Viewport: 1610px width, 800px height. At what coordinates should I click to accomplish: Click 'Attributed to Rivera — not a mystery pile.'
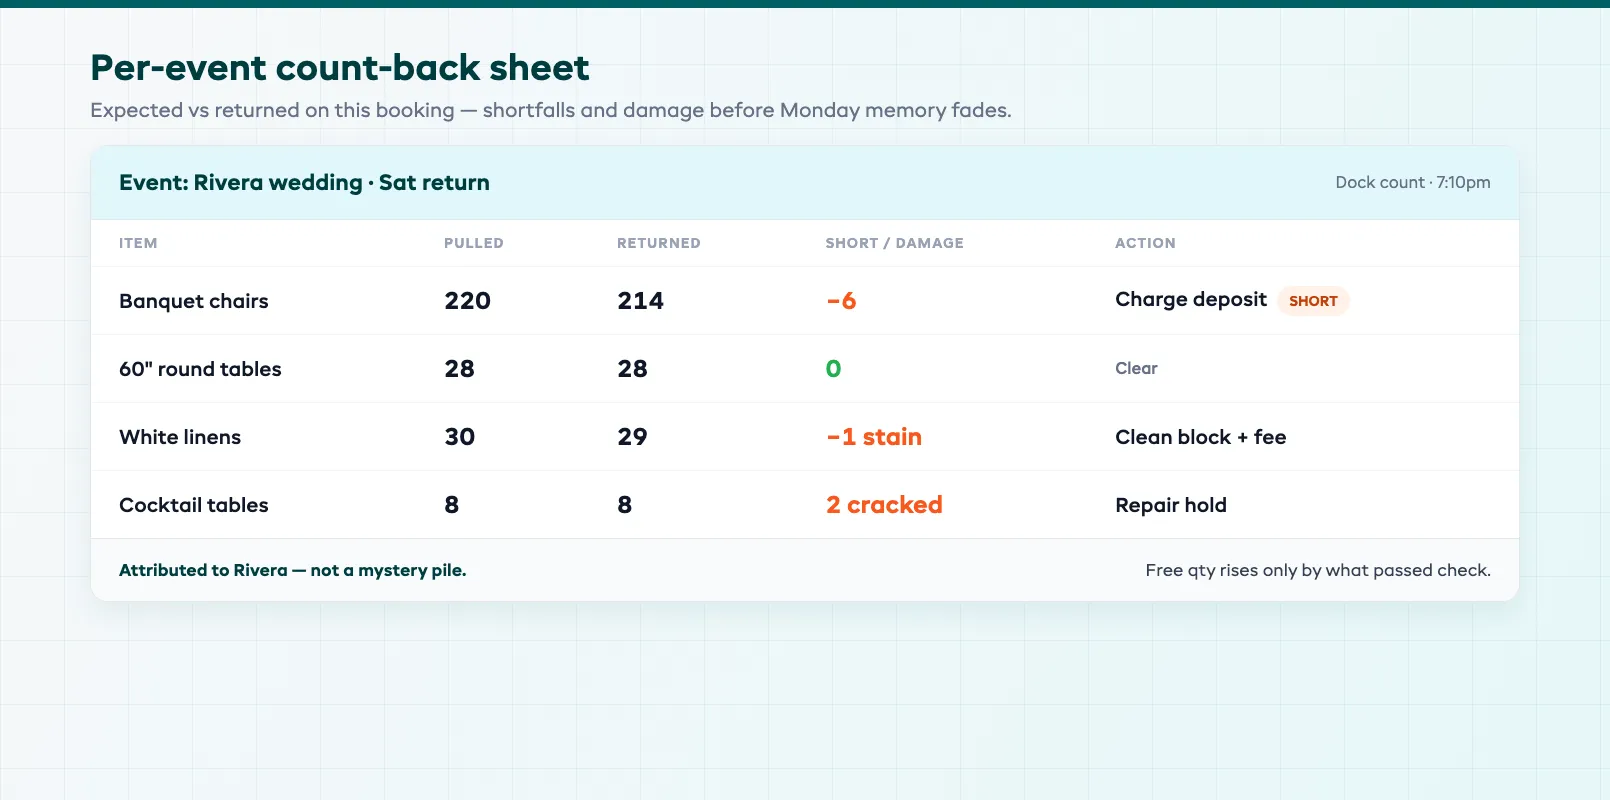tap(293, 570)
